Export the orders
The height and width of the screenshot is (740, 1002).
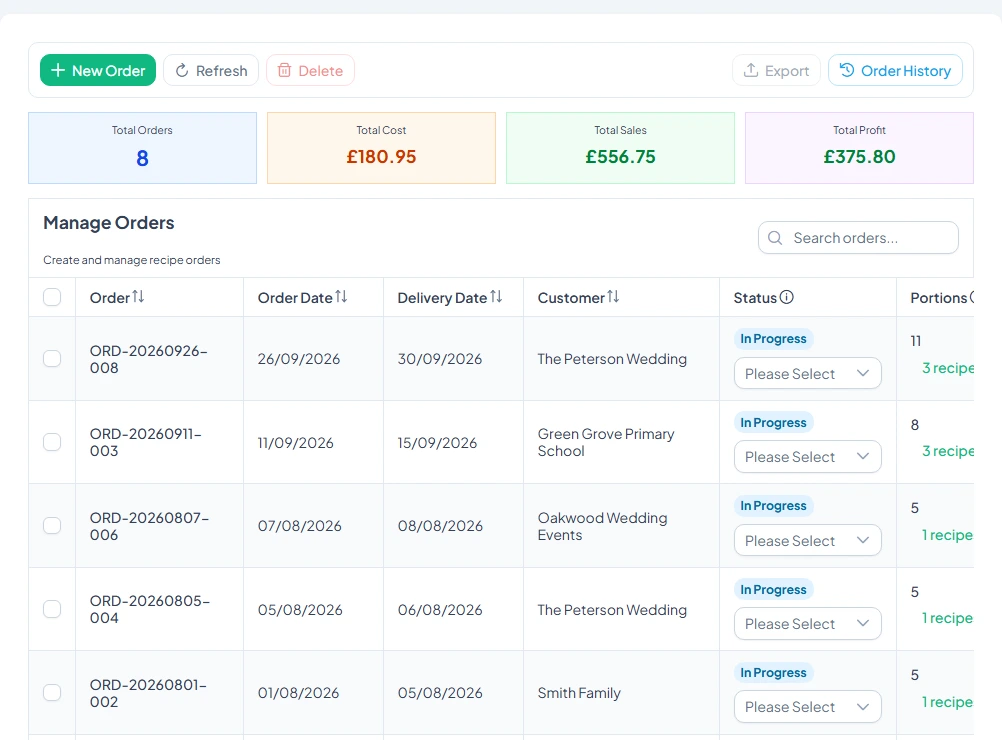click(x=776, y=70)
